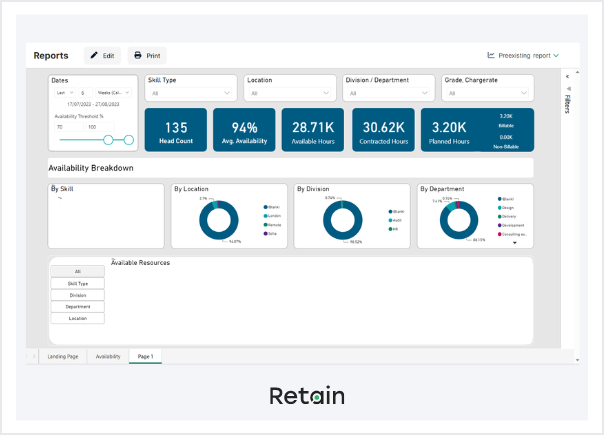Open the Location filter dropdown
The height and width of the screenshot is (435, 604).
click(x=292, y=94)
